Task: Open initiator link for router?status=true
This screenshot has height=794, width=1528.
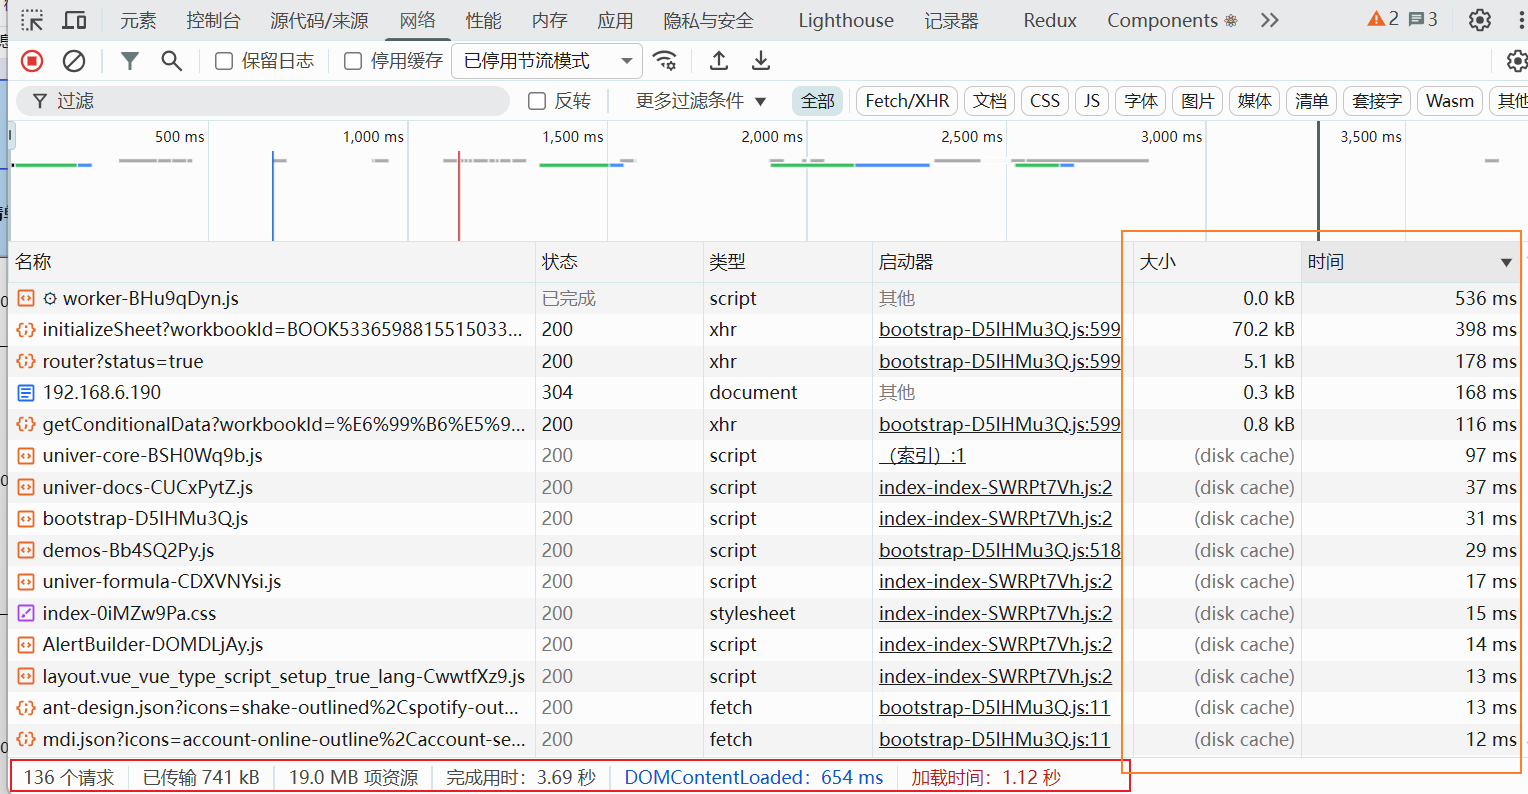Action: [x=1000, y=361]
